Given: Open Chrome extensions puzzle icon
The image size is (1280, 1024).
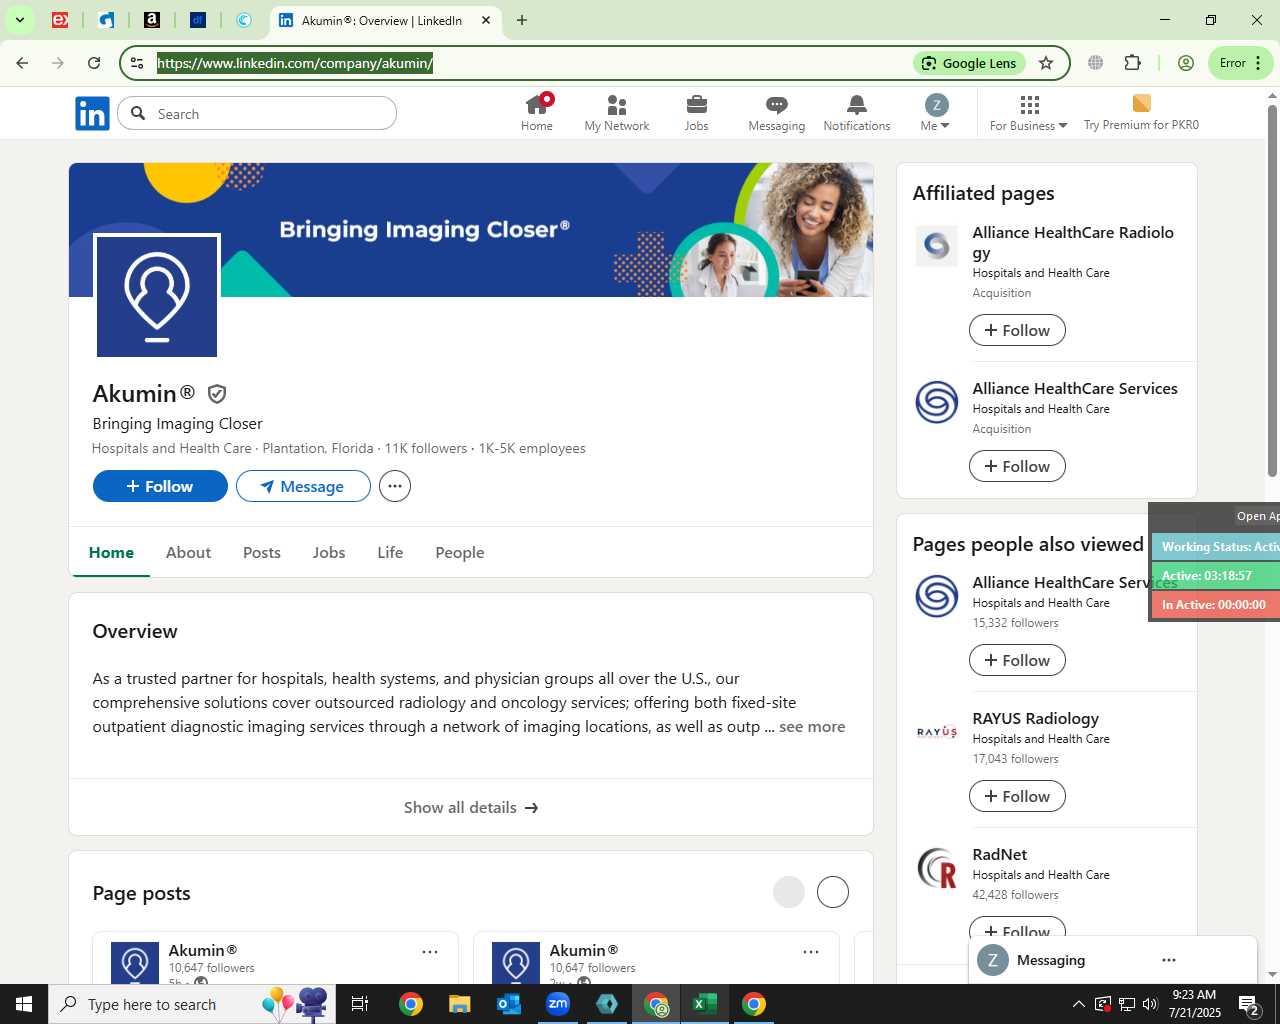Looking at the screenshot, I should (1132, 63).
